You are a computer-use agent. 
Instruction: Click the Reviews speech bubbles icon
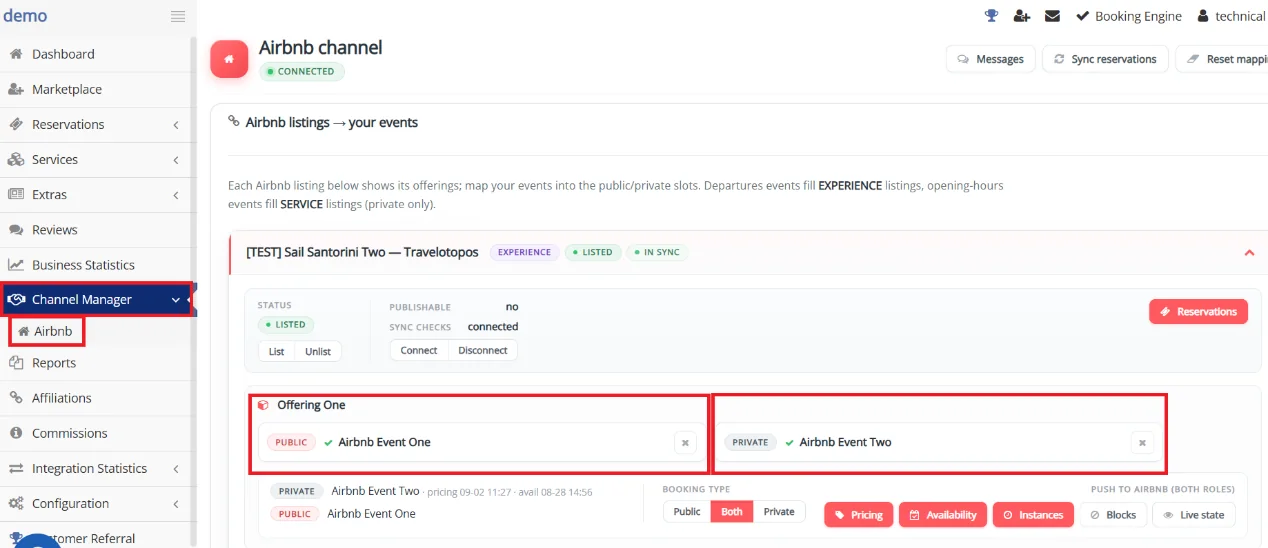tap(16, 229)
